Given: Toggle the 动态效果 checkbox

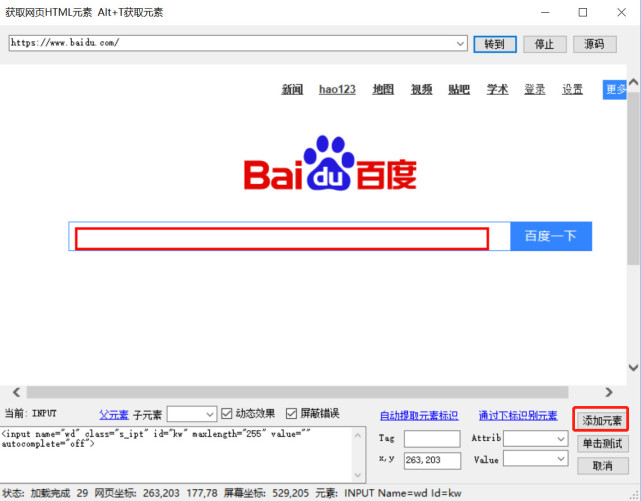Looking at the screenshot, I should tap(226, 414).
